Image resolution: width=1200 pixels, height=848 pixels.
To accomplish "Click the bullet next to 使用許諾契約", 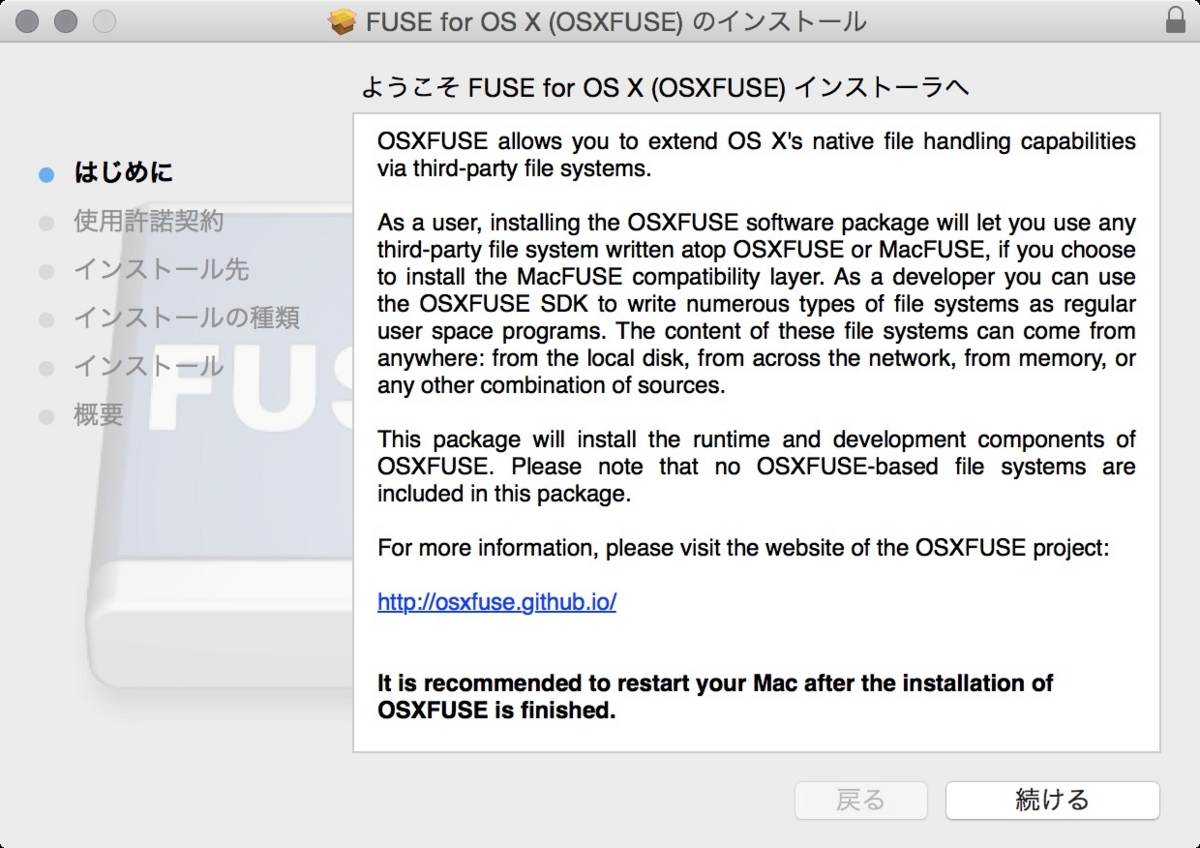I will pyautogui.click(x=46, y=221).
